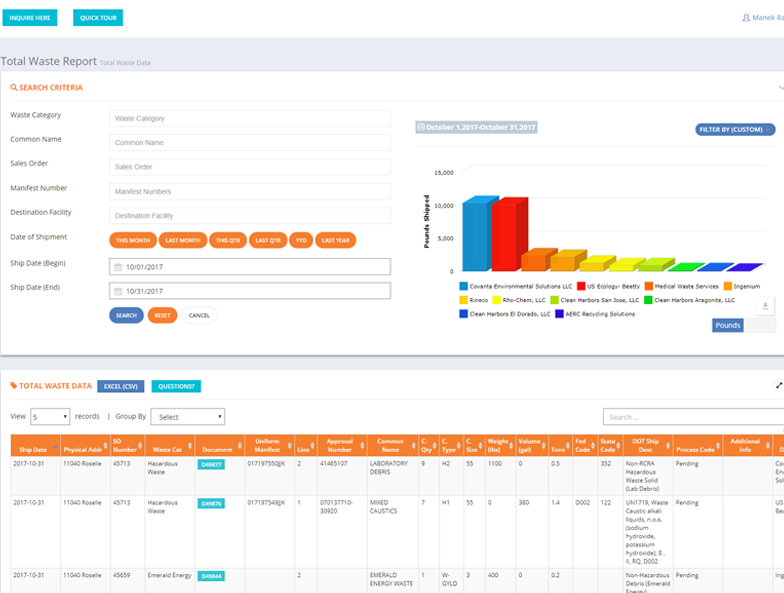Reset the search criteria
This screenshot has height=593, width=784.
point(162,316)
